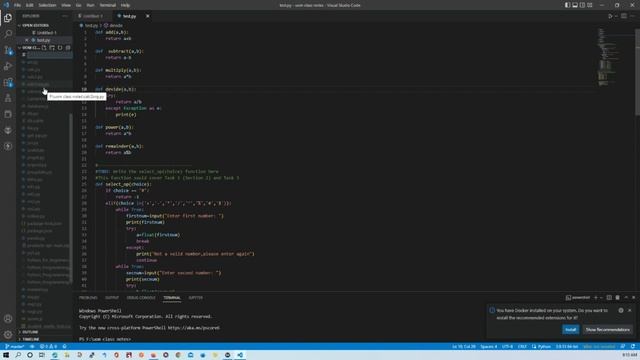Image resolution: width=640 pixels, height=360 pixels.
Task: Switch to the Debug Console tab
Action: [141, 298]
